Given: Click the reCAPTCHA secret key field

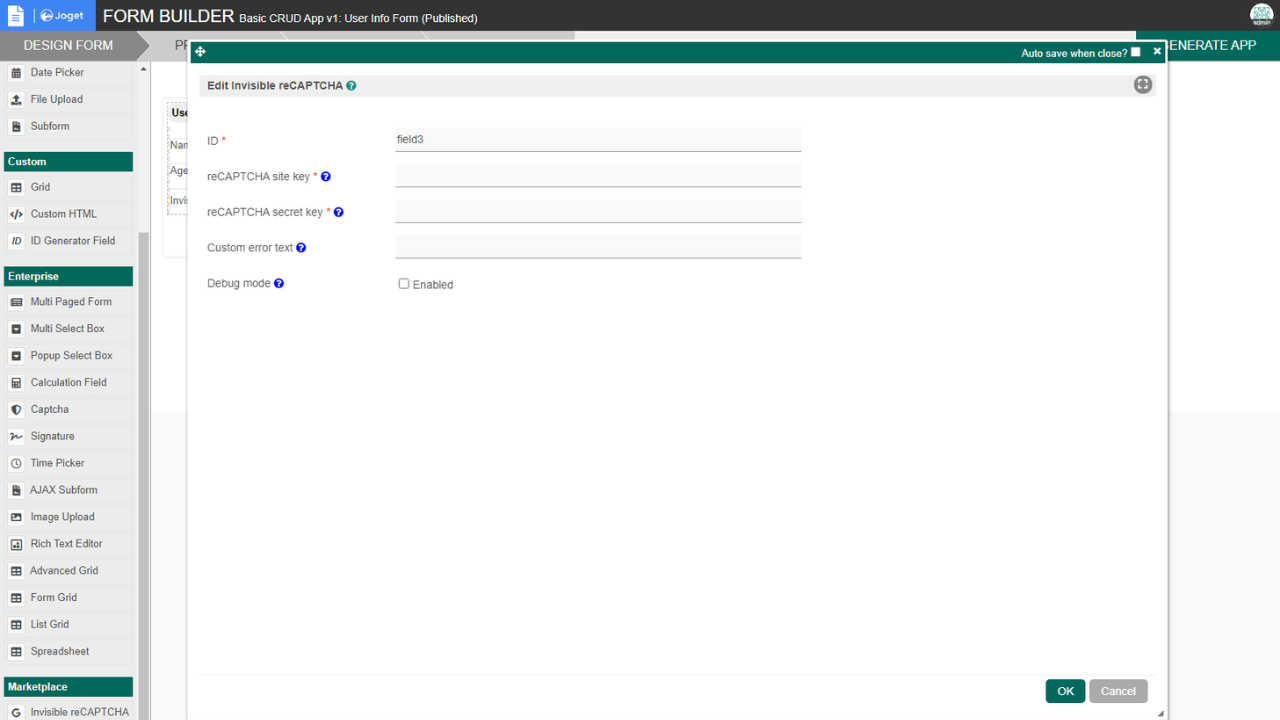Looking at the screenshot, I should click(598, 211).
